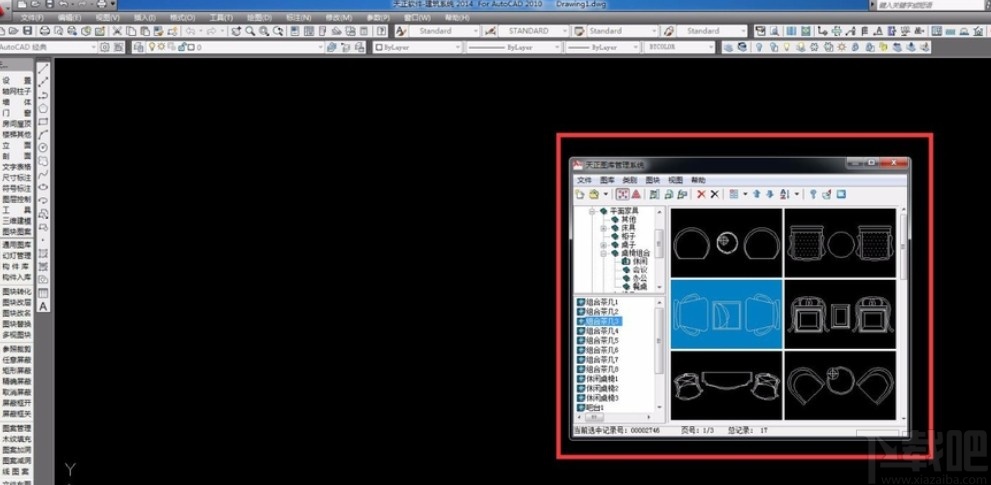This screenshot has height=485, width=991.
Task: Open the layout view dropdown in library toolbar
Action: [x=745, y=194]
